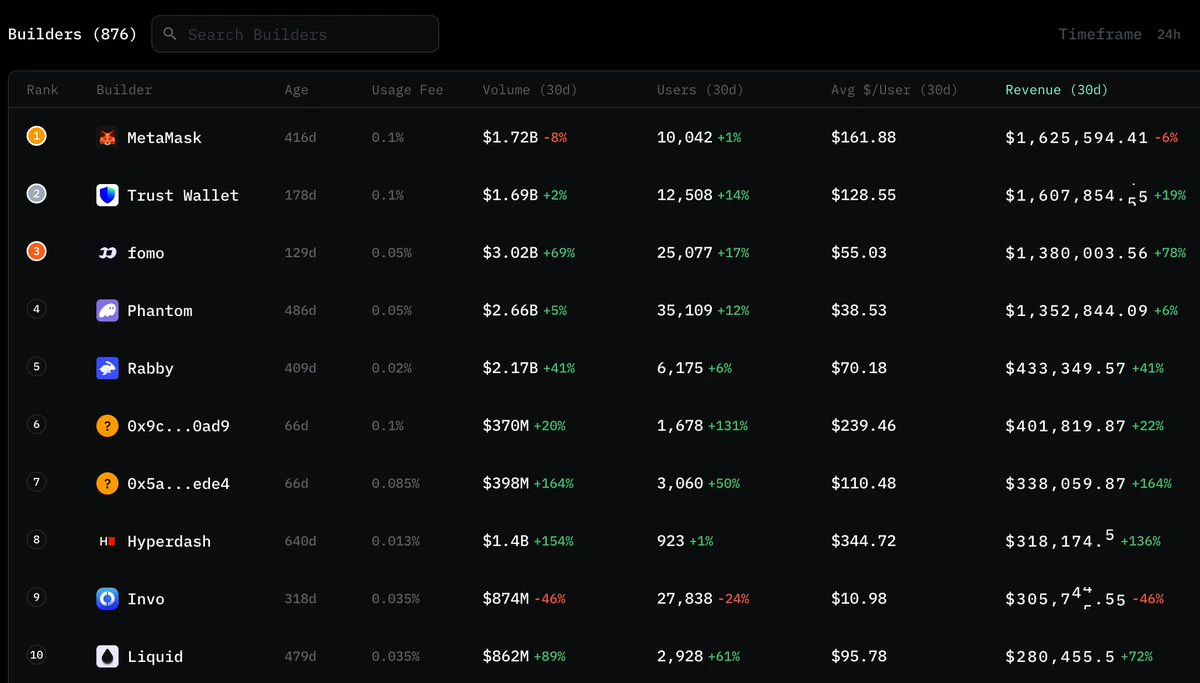Click the silver rank 2 badge
Screen dimensions: 1200x683
coord(37,195)
